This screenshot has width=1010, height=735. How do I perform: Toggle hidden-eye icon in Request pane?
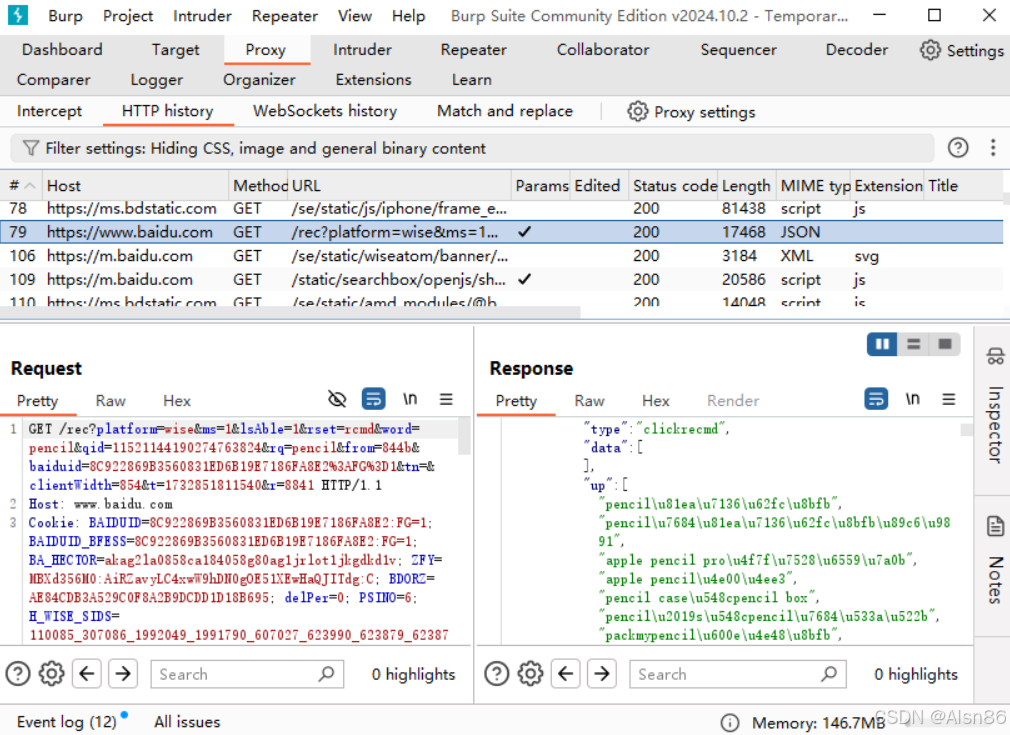(337, 399)
